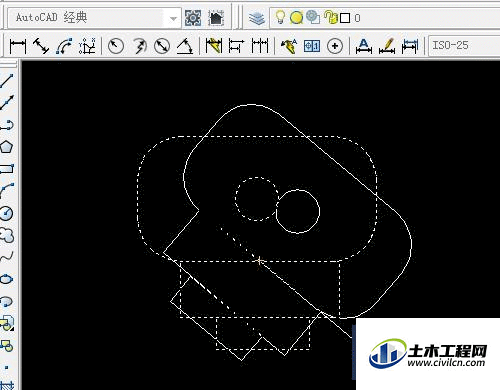Click the My Workspace icon

point(216,18)
